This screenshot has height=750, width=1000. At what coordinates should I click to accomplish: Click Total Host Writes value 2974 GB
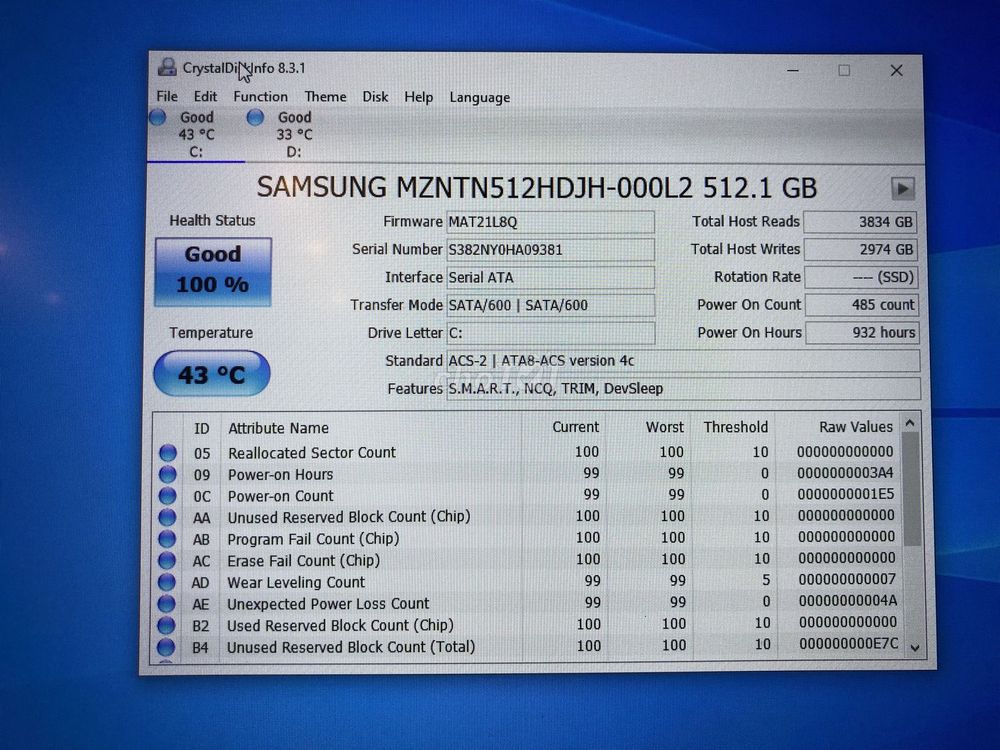[861, 249]
